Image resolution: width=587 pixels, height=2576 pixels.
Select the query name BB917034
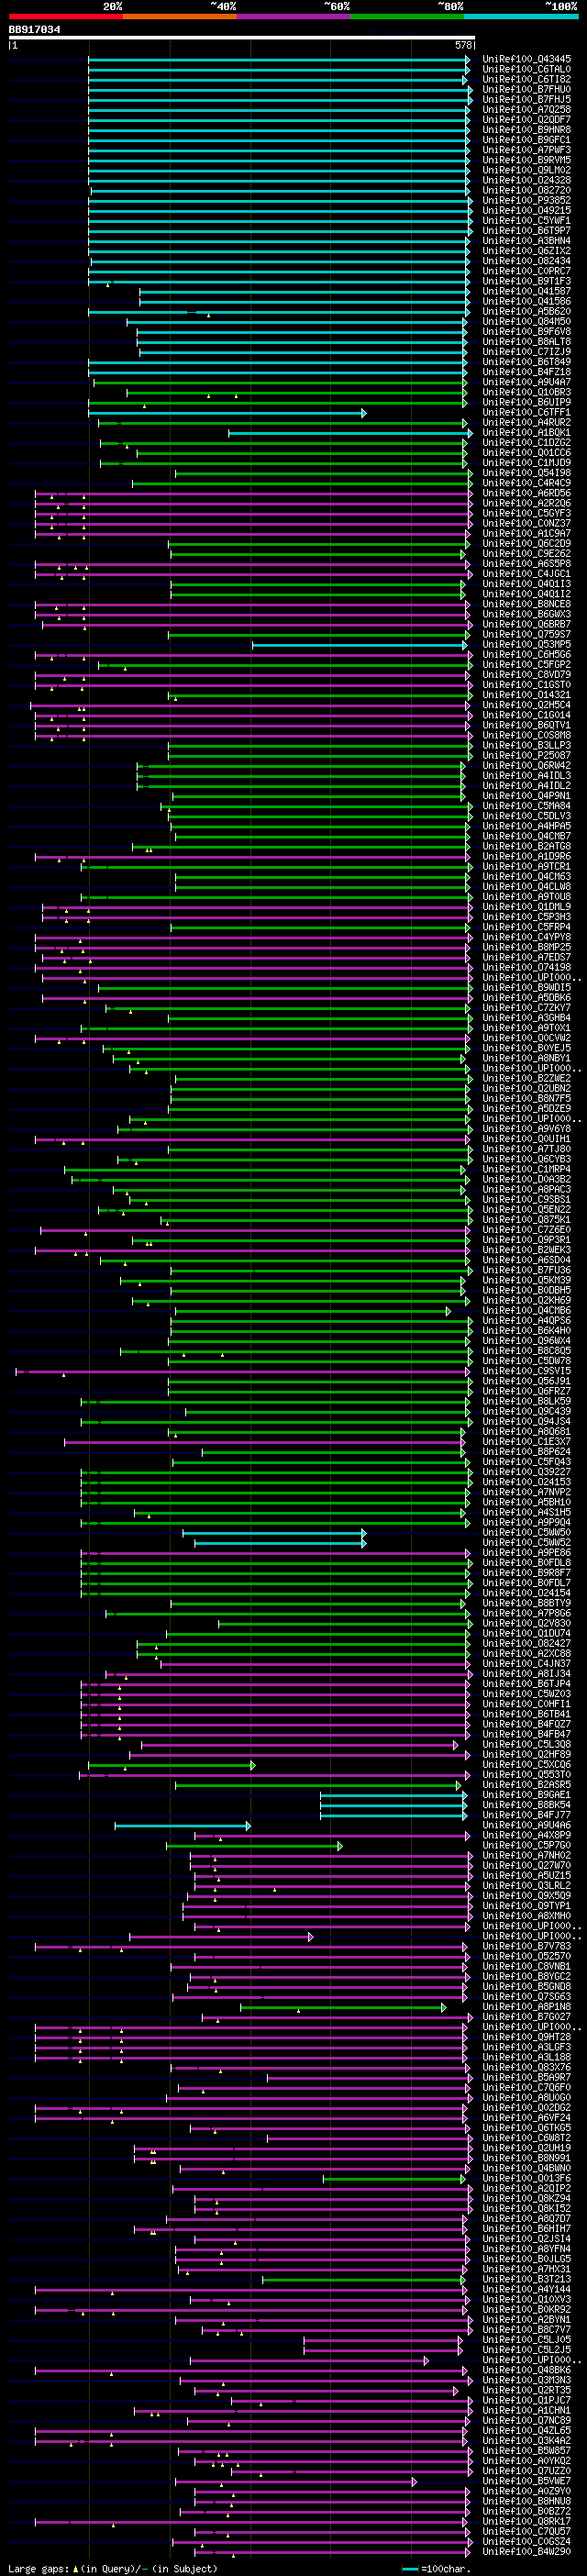pyautogui.click(x=34, y=30)
